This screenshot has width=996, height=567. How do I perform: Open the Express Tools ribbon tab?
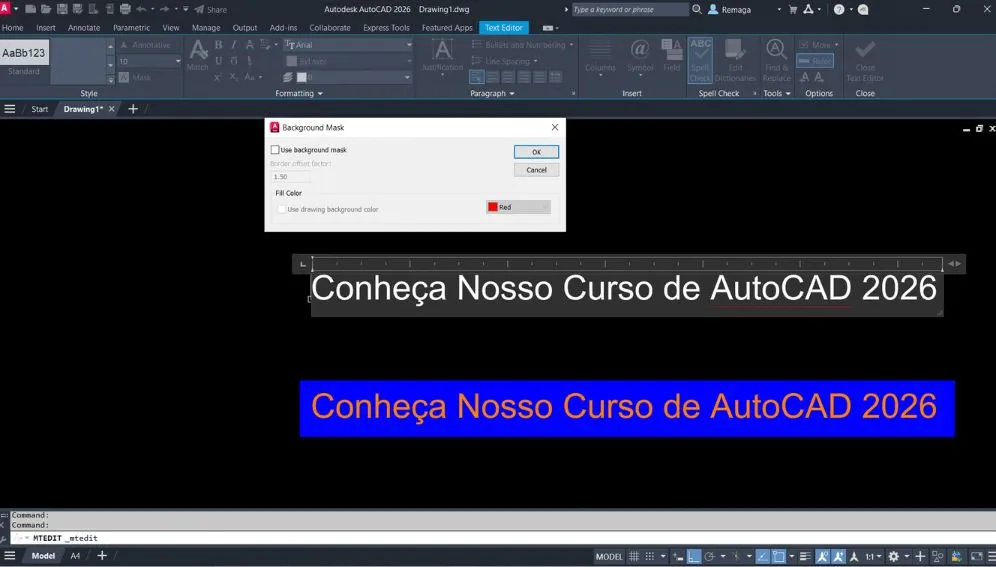(x=386, y=28)
